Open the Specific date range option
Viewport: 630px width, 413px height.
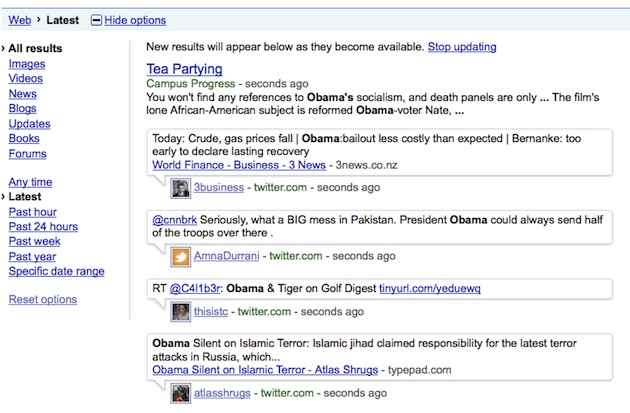(x=57, y=271)
